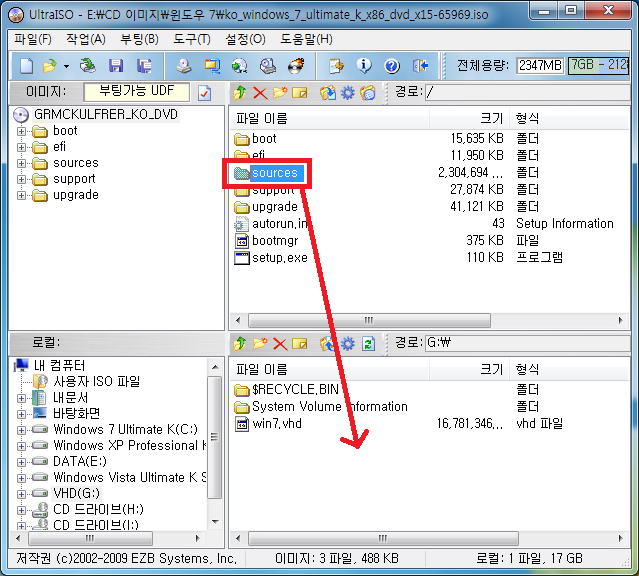This screenshot has width=639, height=576.
Task: Open image information with the 'i' icon
Action: [364, 66]
